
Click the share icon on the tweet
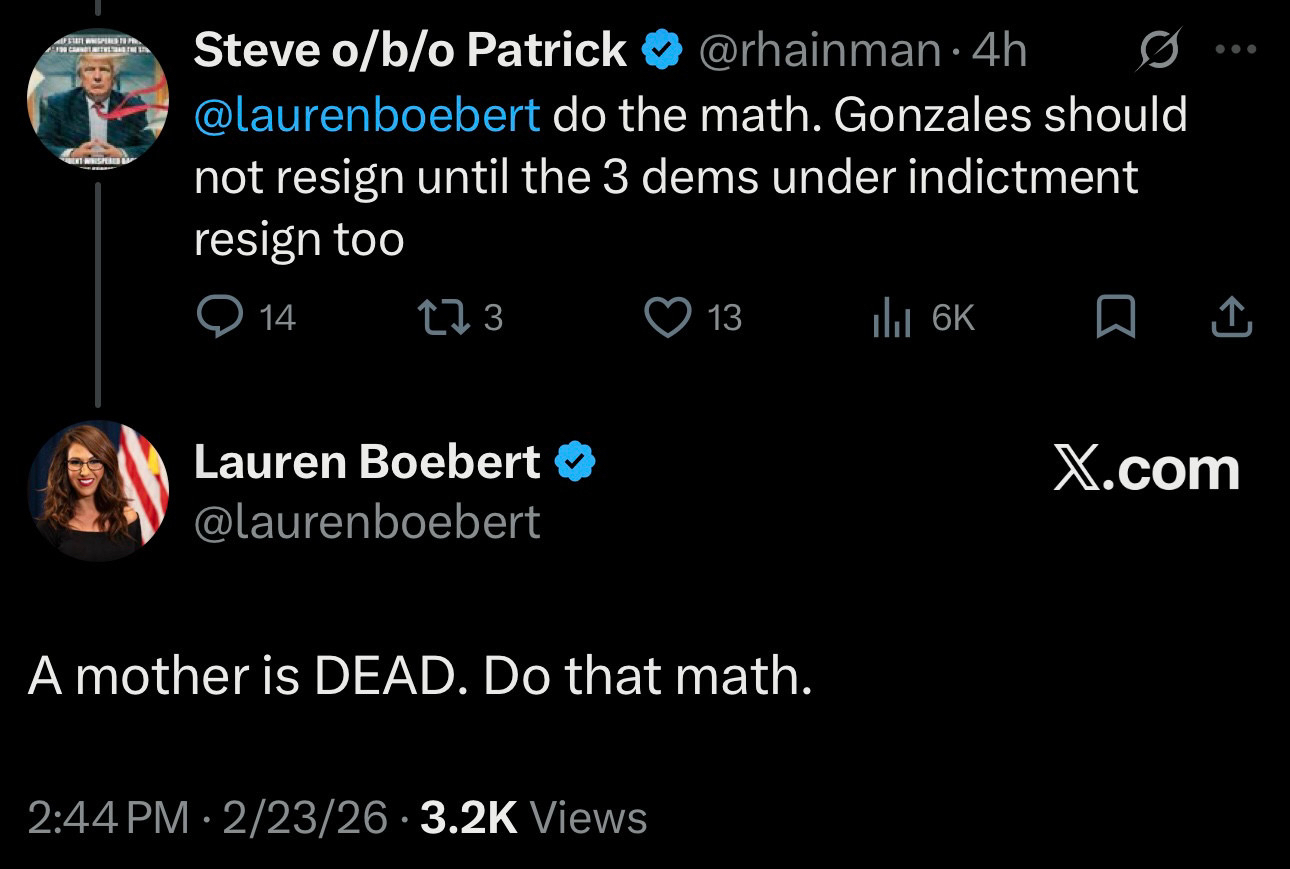pos(1231,317)
